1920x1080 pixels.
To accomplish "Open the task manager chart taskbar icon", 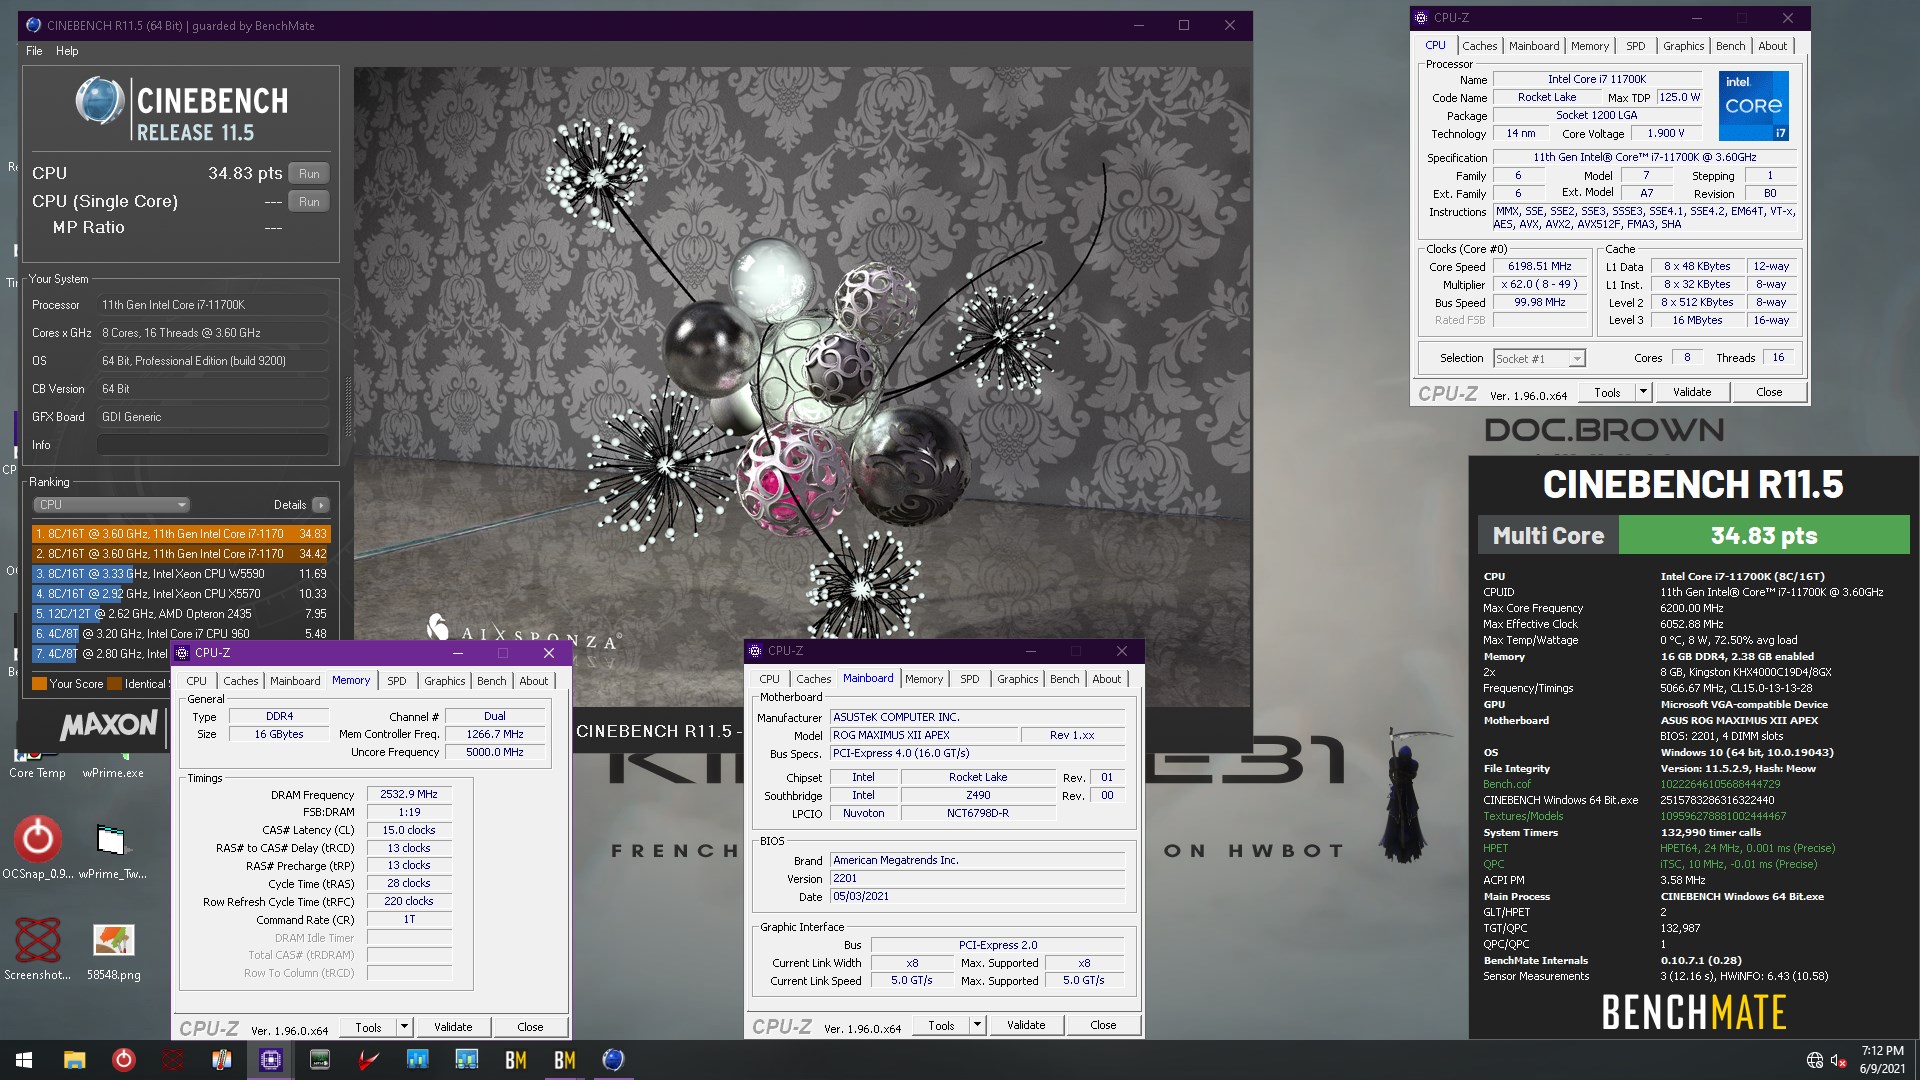I will [417, 1060].
